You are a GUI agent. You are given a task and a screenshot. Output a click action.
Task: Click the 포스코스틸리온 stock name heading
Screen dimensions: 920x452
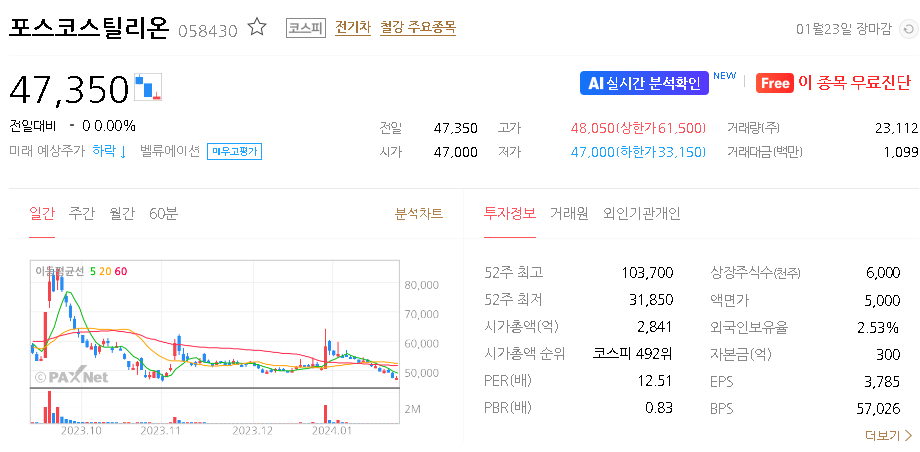[x=89, y=28]
